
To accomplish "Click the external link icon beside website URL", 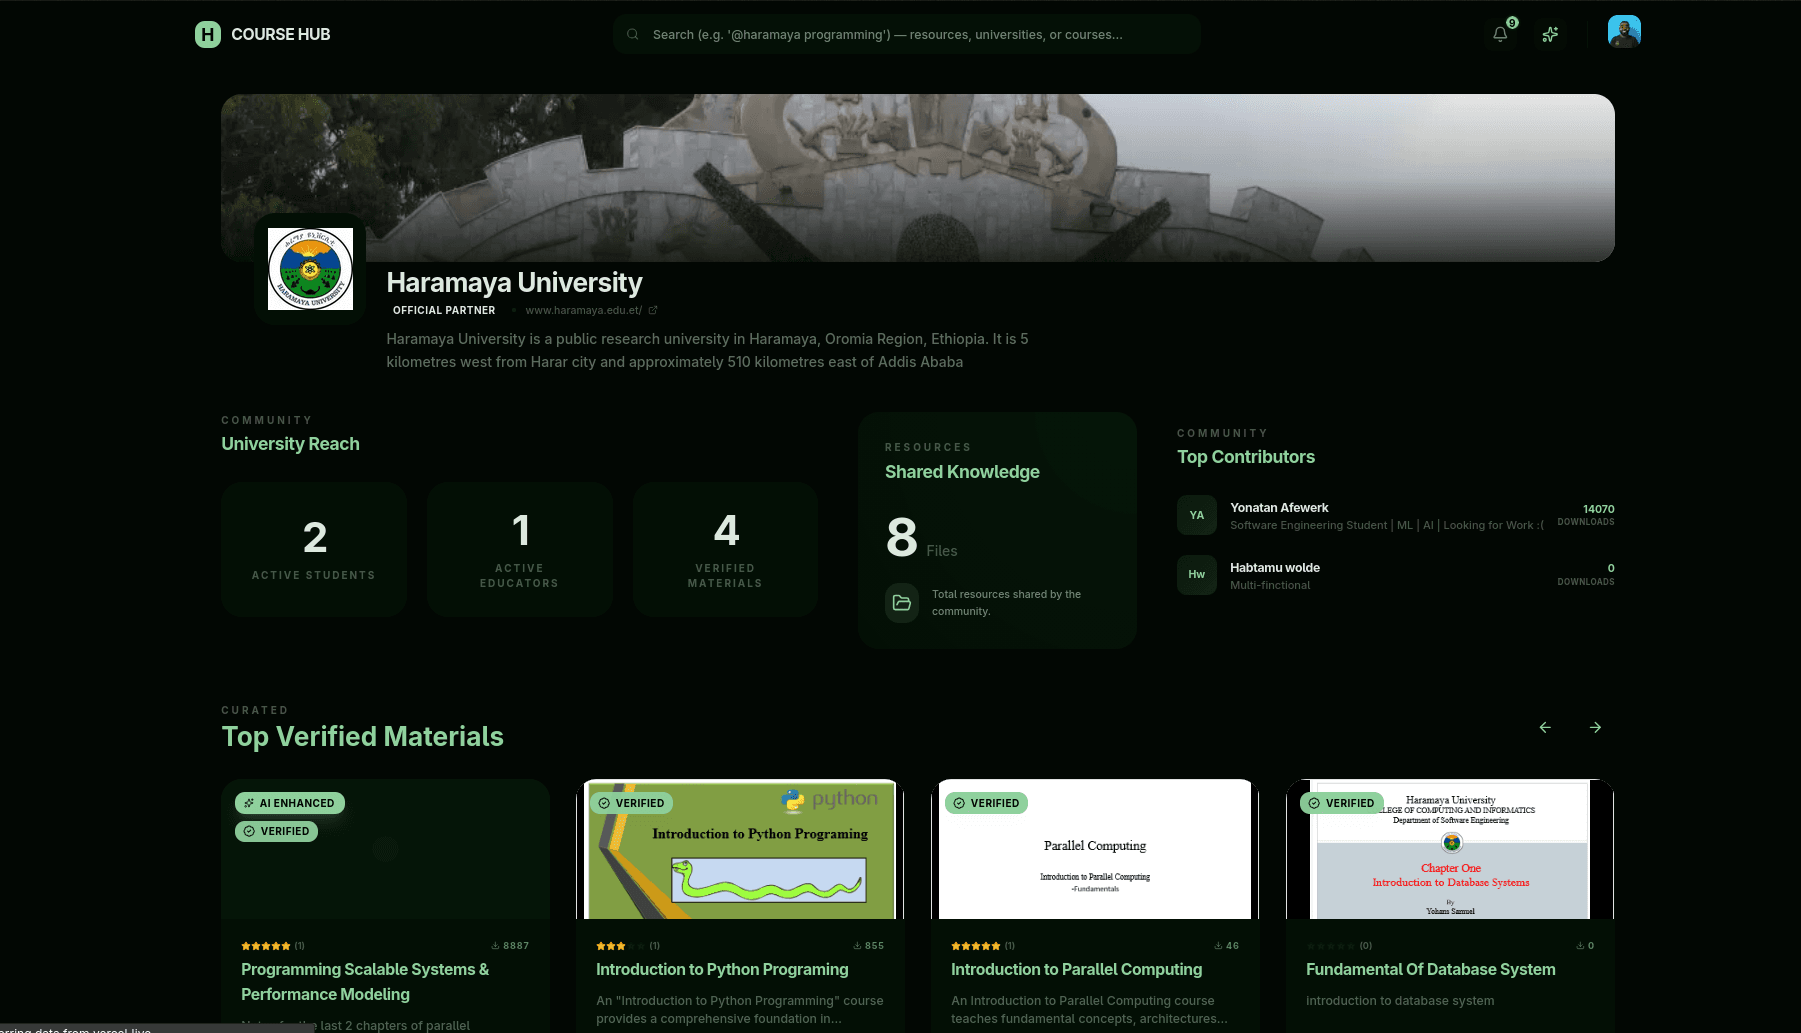I will point(653,310).
